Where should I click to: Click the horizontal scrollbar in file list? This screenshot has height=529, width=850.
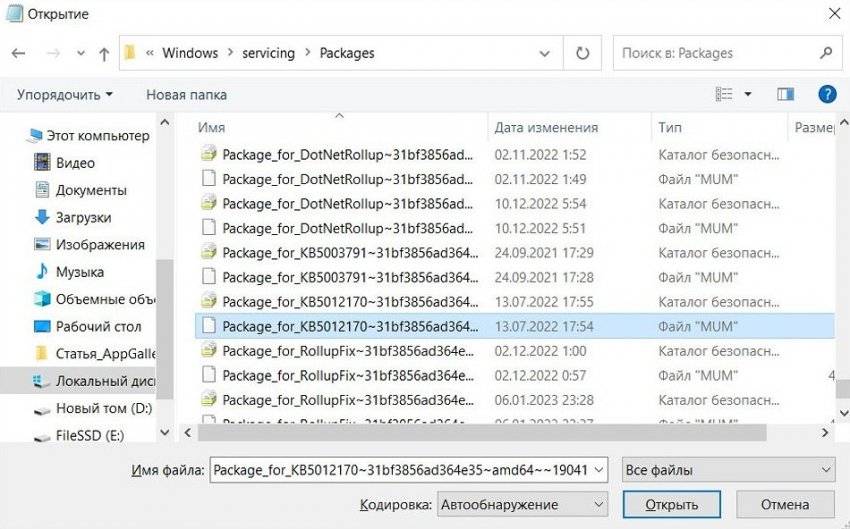(x=480, y=432)
